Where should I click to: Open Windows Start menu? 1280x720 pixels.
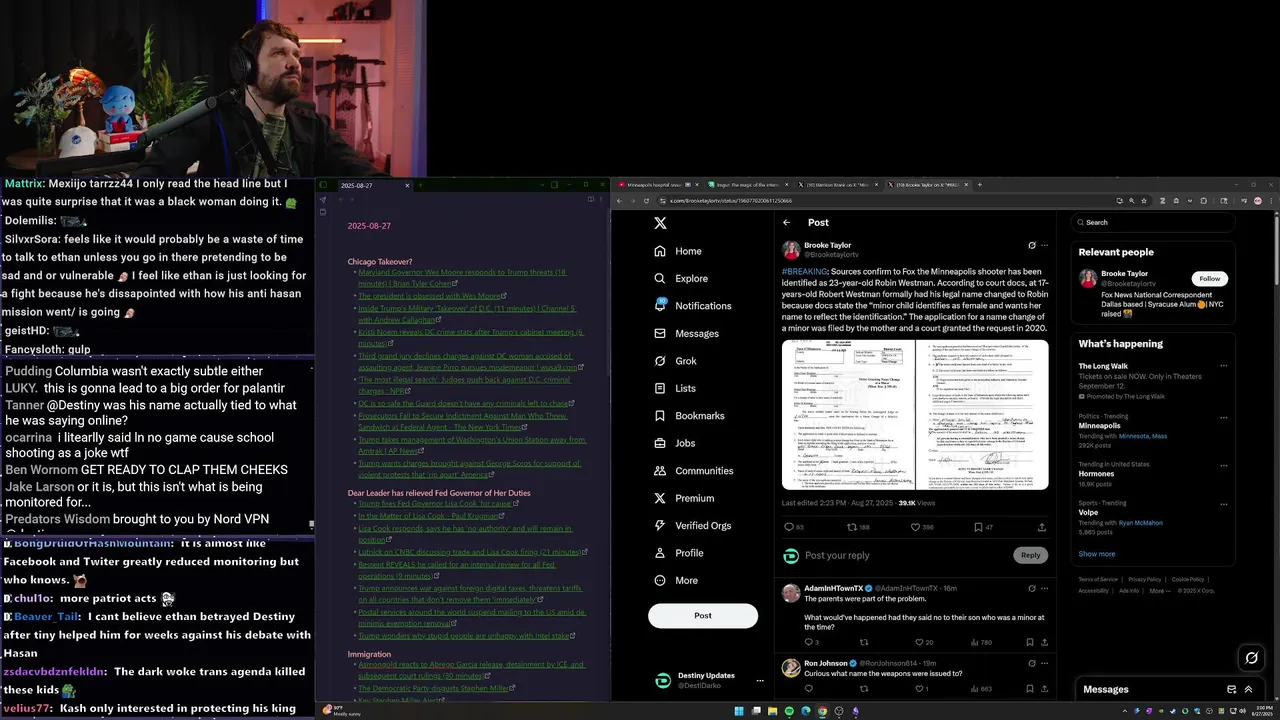(740, 711)
